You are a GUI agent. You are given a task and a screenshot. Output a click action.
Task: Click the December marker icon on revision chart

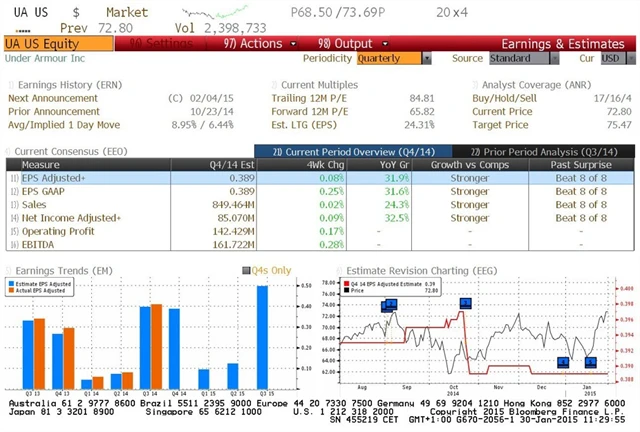[x=562, y=362]
